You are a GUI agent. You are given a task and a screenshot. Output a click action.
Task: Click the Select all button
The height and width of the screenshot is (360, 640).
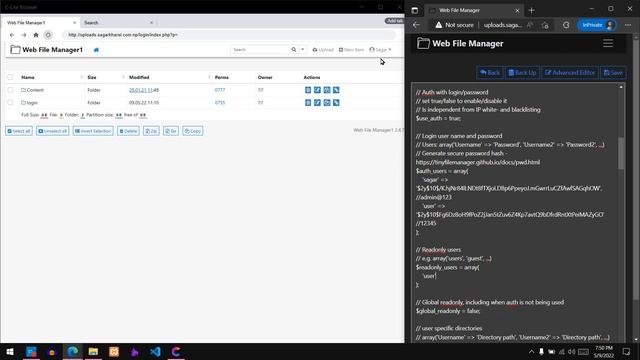pyautogui.click(x=19, y=131)
